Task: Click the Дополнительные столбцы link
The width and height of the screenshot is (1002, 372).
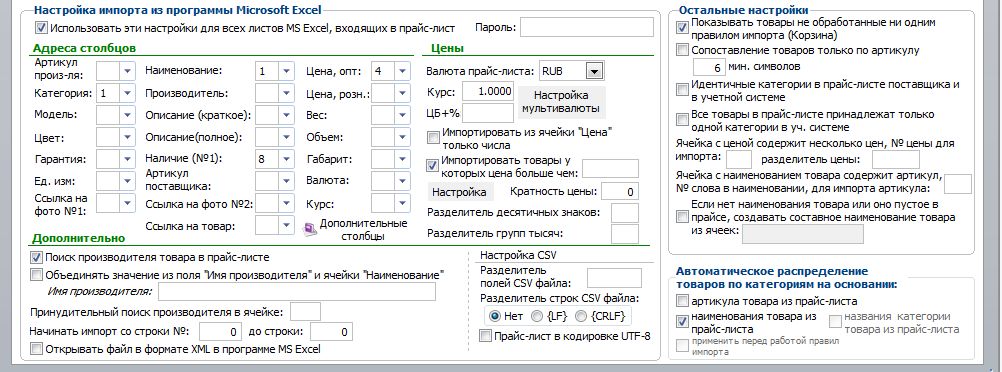Action: pyautogui.click(x=363, y=229)
